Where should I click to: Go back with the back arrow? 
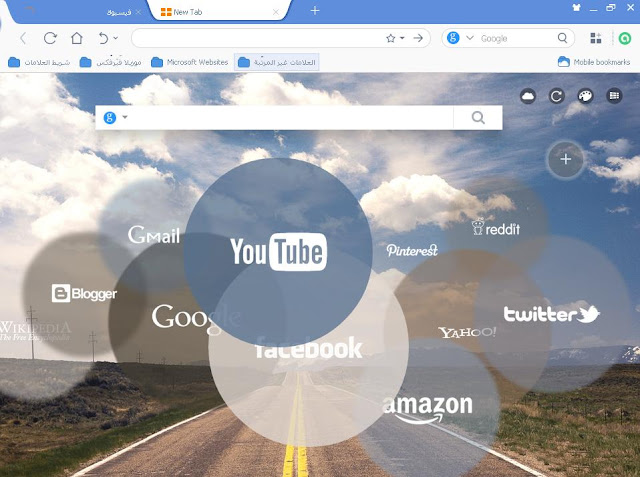[x=23, y=38]
